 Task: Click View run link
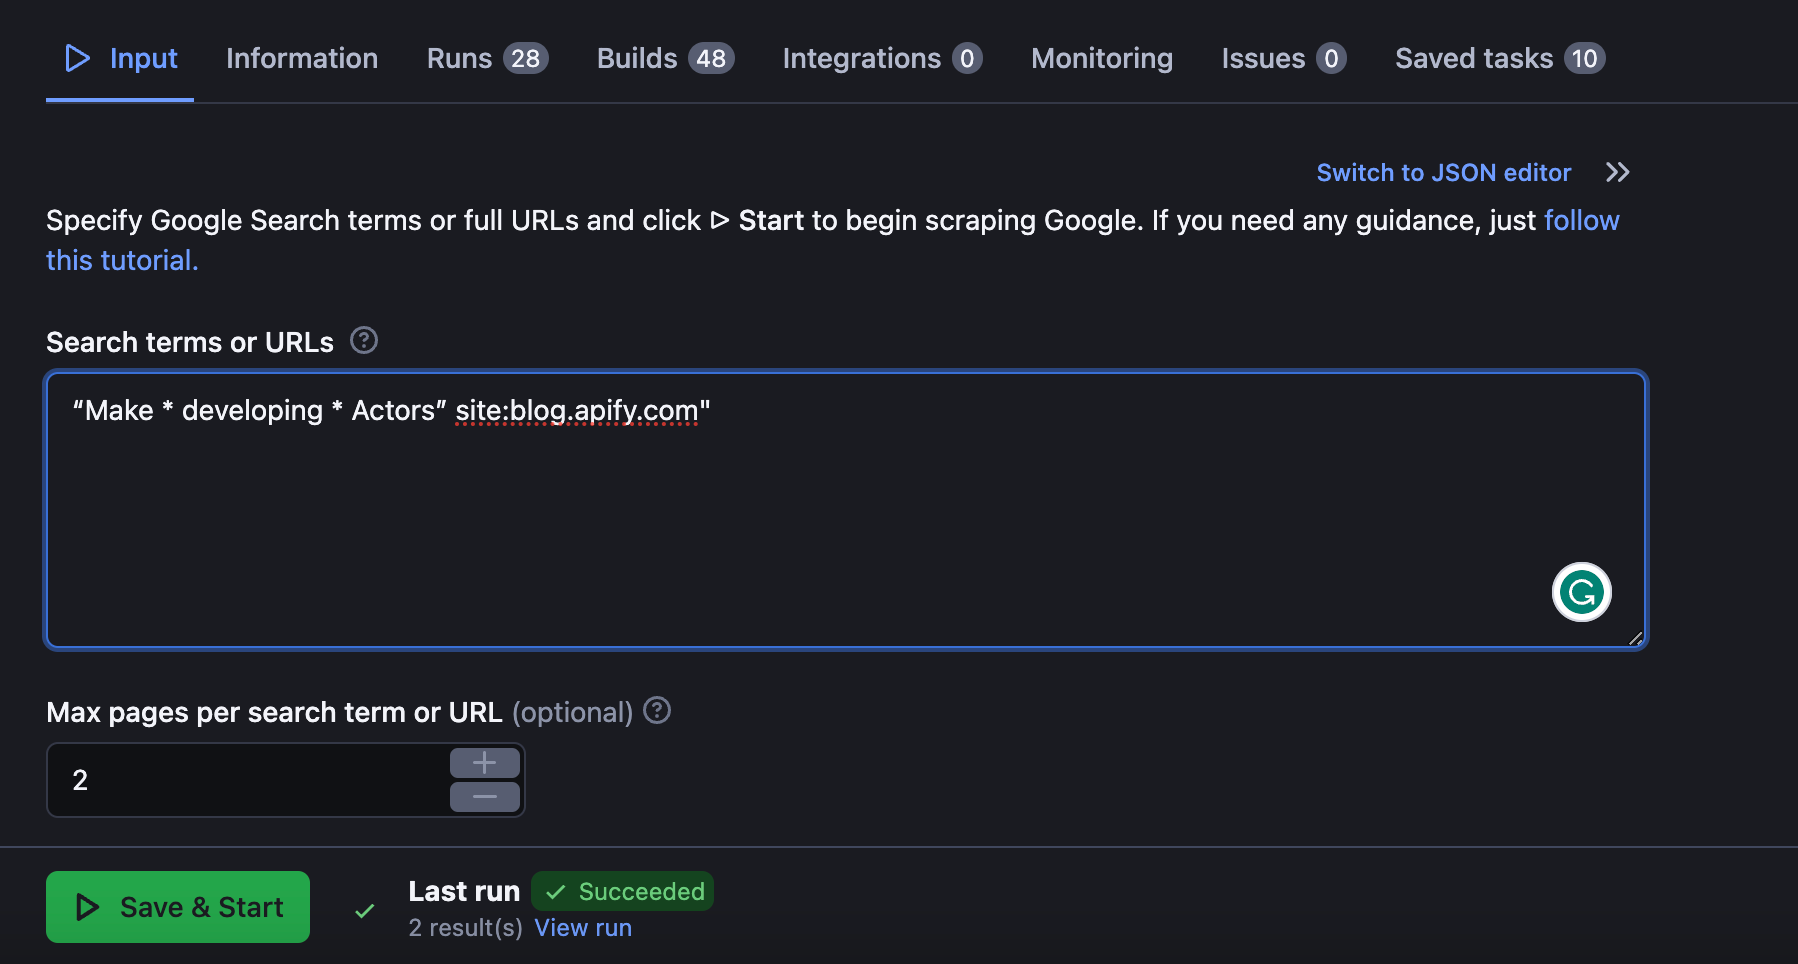tap(583, 928)
